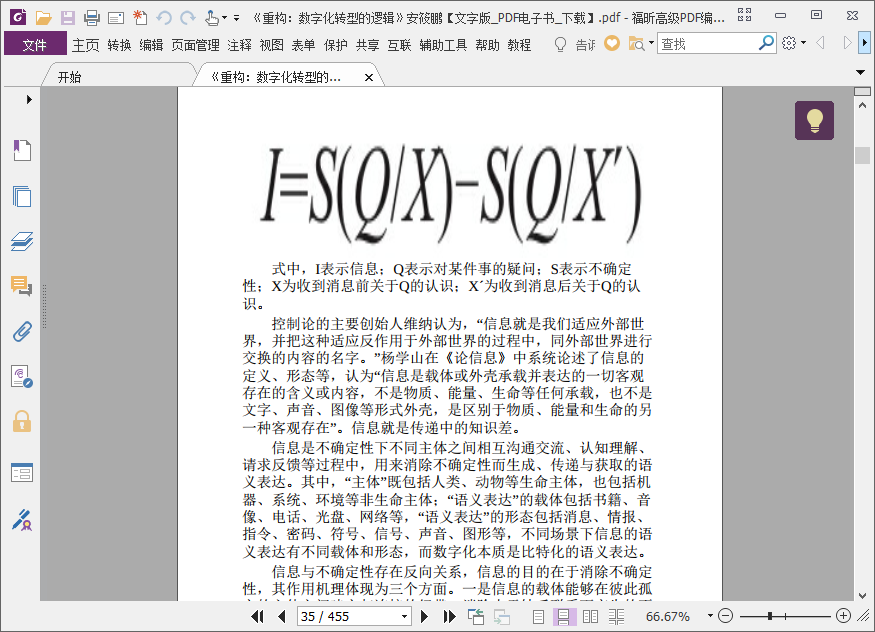Email the document using the envelope icon

pos(116,18)
